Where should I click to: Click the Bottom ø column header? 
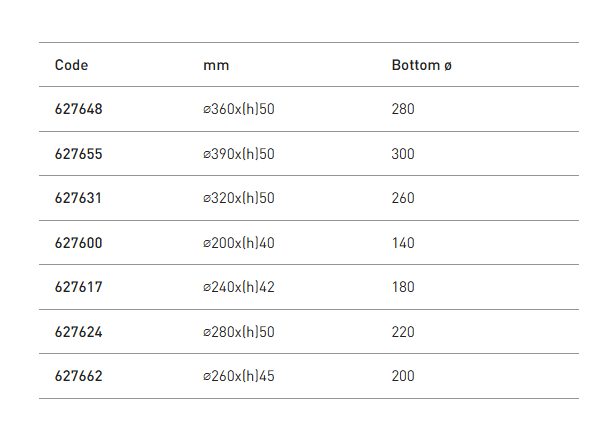point(421,65)
